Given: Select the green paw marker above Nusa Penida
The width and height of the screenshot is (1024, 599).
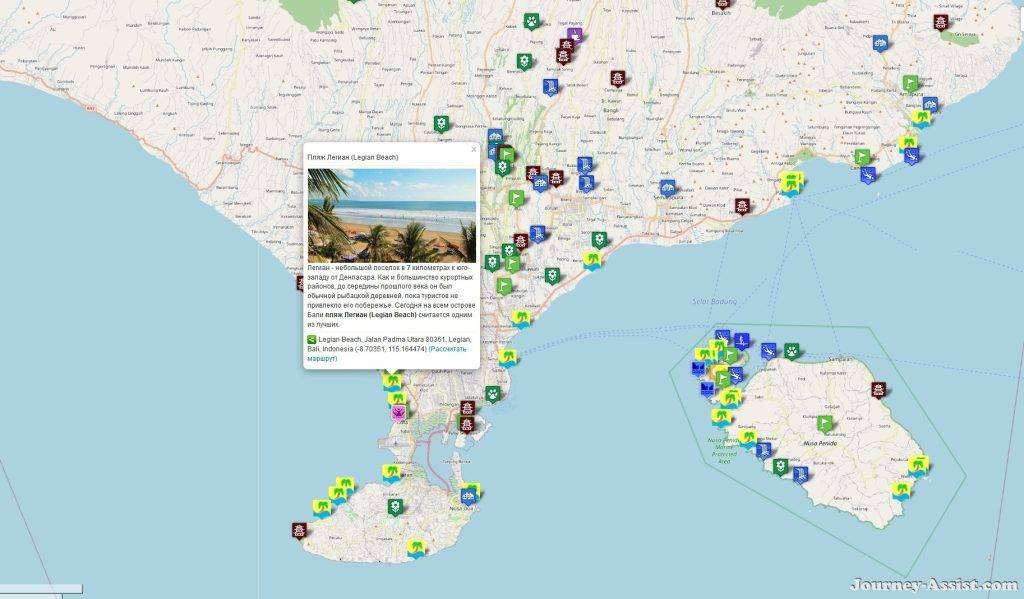Looking at the screenshot, I should [791, 351].
